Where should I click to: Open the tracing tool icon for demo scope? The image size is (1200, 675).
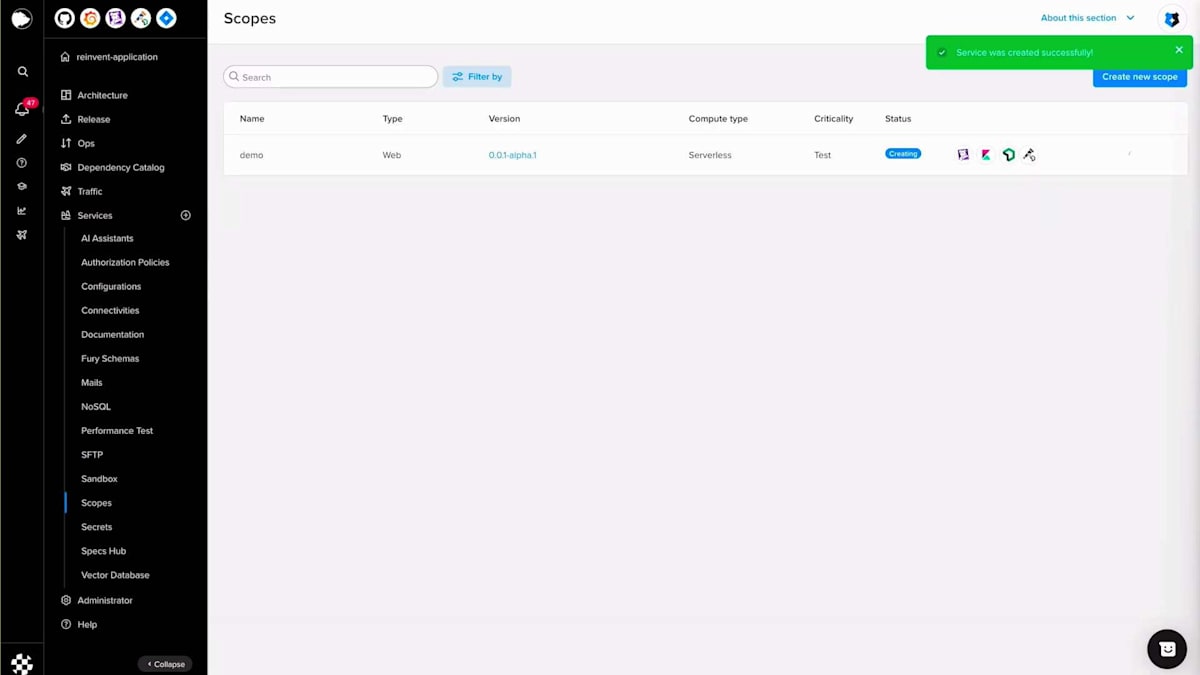1029,155
